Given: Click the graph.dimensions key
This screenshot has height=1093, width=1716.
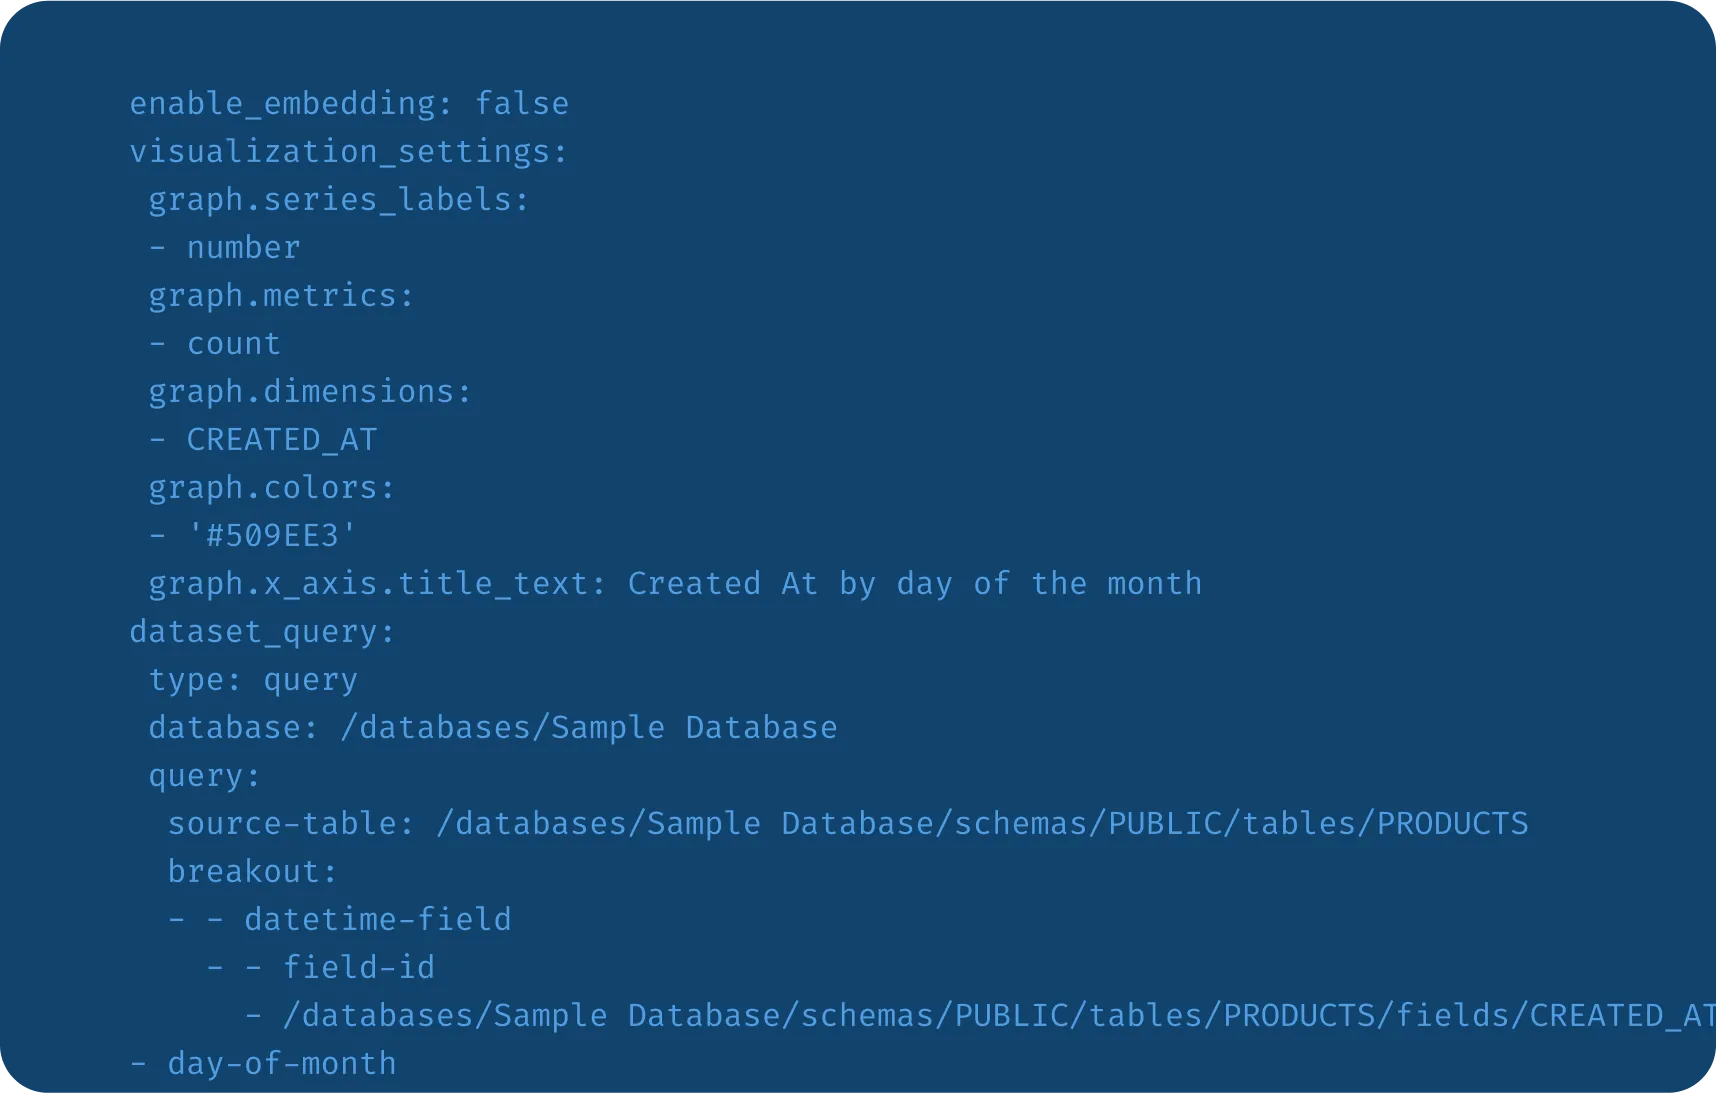Looking at the screenshot, I should pos(310,392).
